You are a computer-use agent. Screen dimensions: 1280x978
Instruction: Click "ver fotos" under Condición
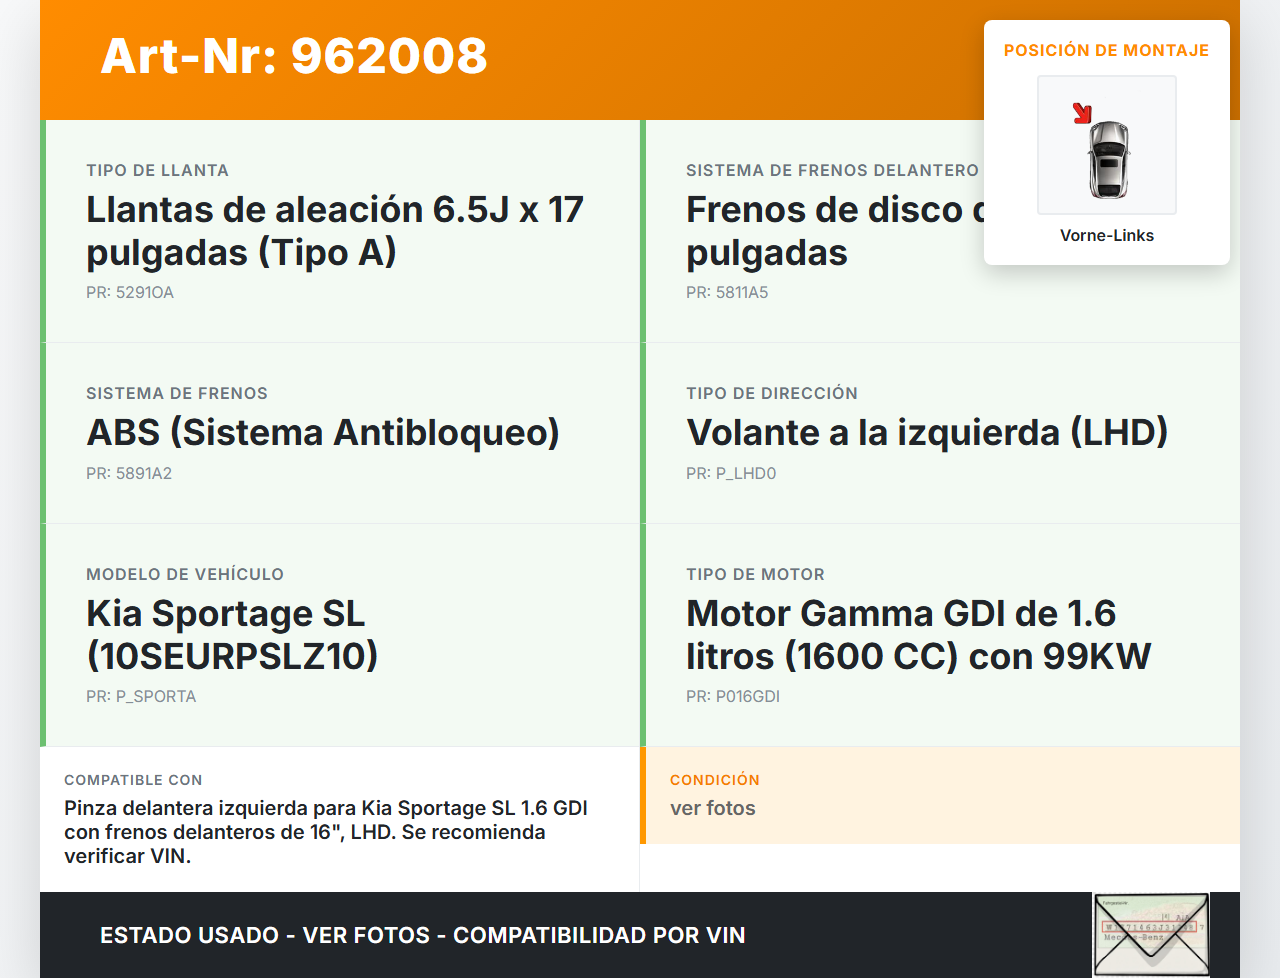713,808
